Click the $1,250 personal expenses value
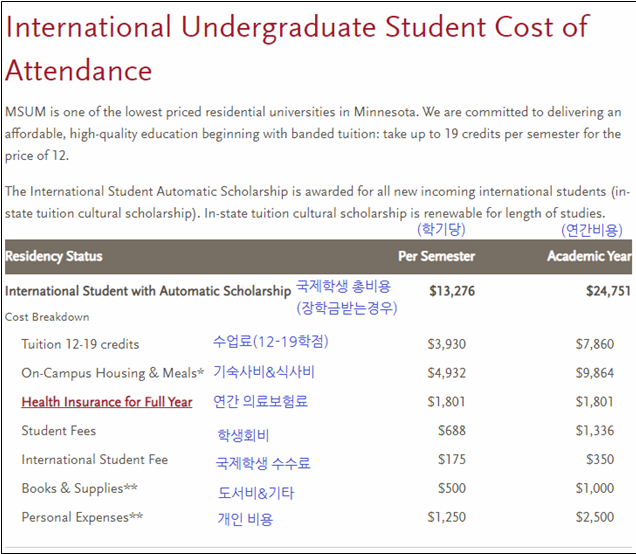This screenshot has width=636, height=554. [447, 517]
